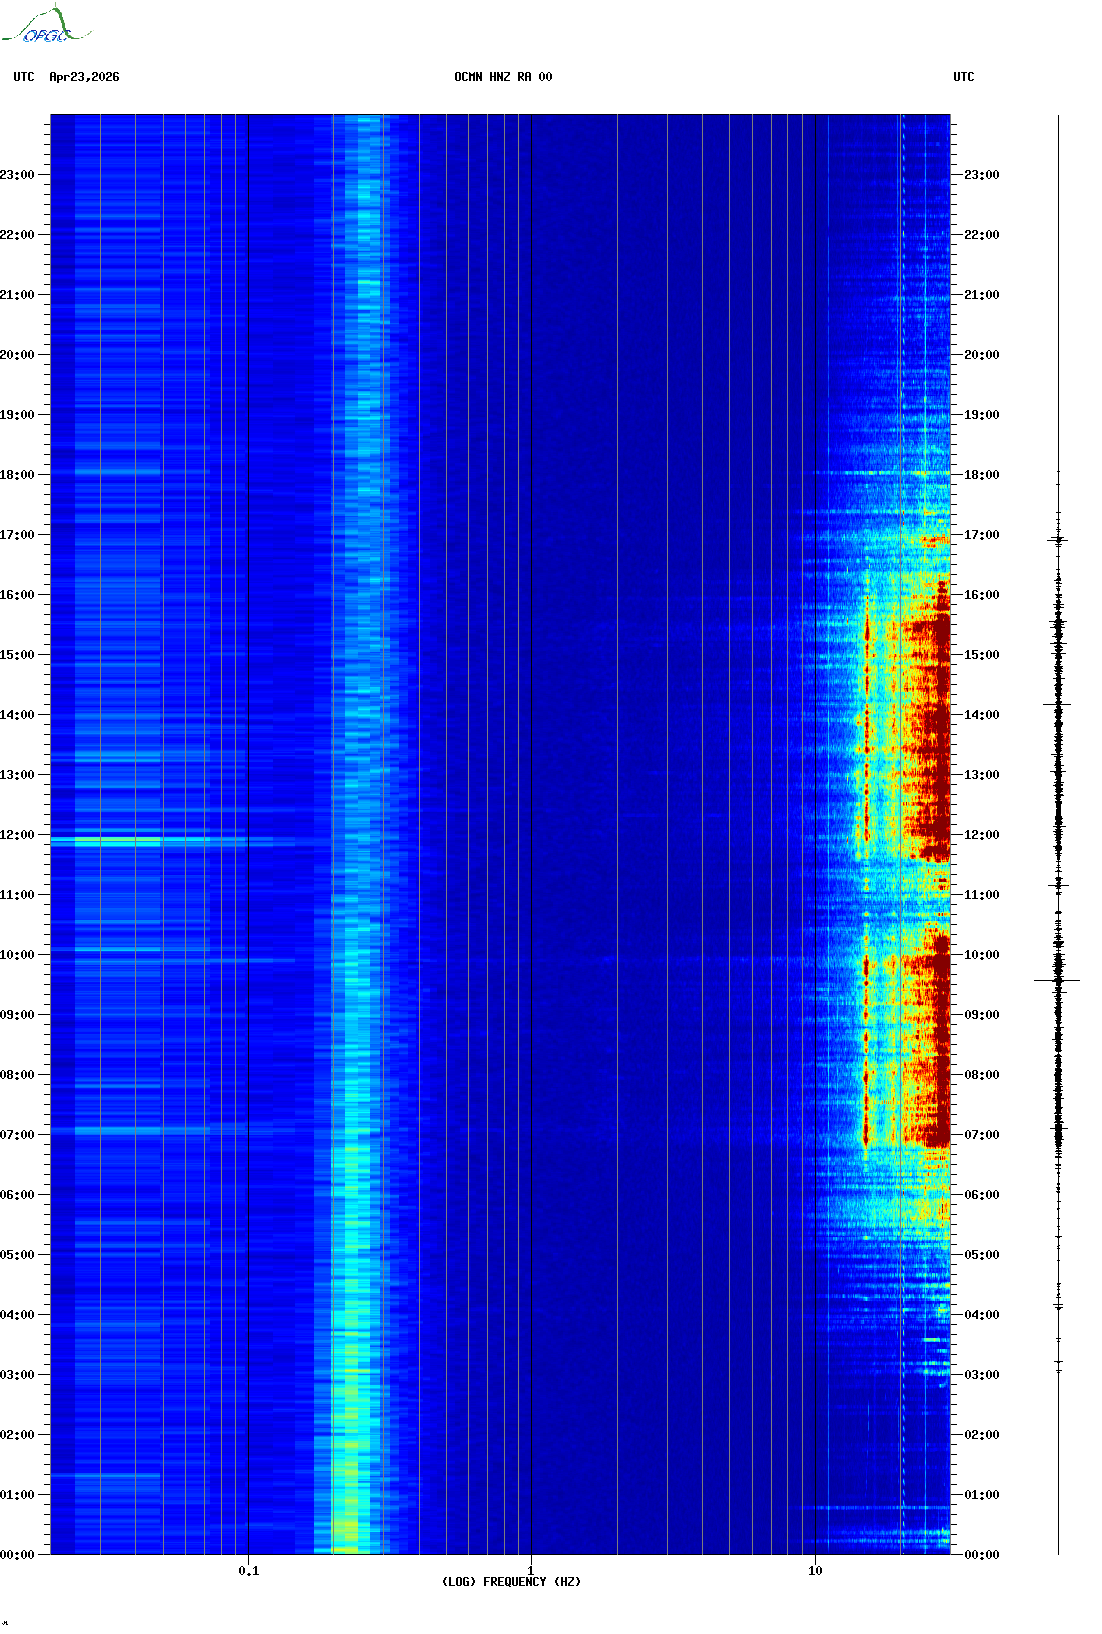
Task: Click the black vertical line at 0.1 Hz
Action: 248,700
